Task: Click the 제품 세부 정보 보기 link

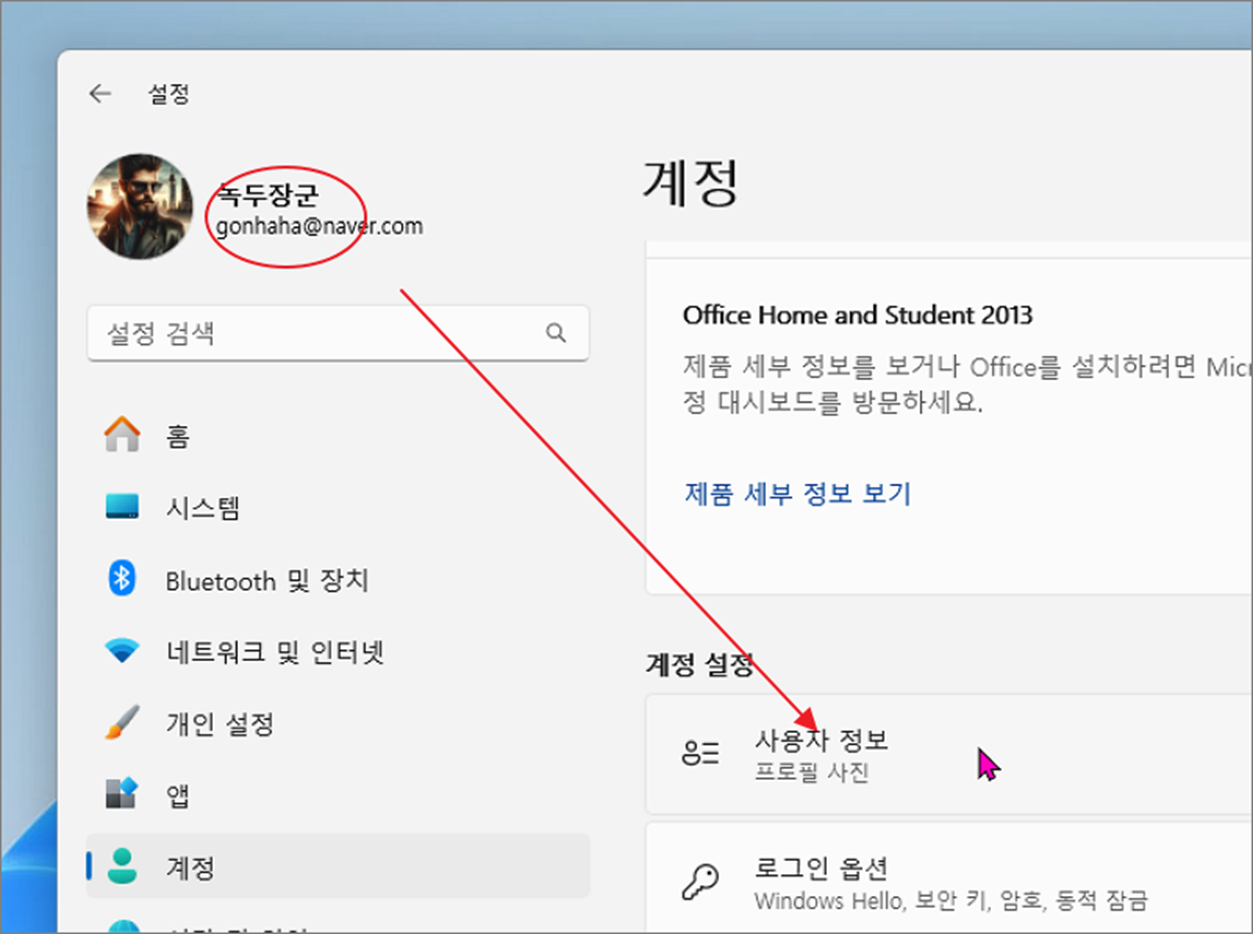Action: [x=797, y=493]
